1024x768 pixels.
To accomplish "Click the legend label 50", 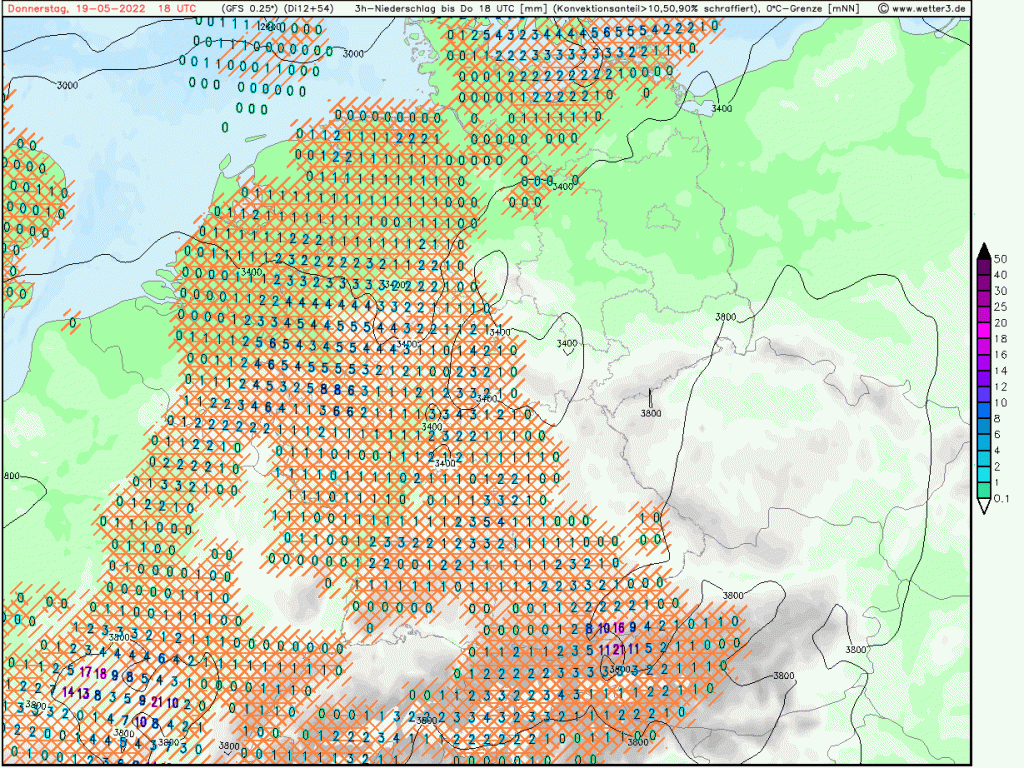I will click(x=1000, y=259).
